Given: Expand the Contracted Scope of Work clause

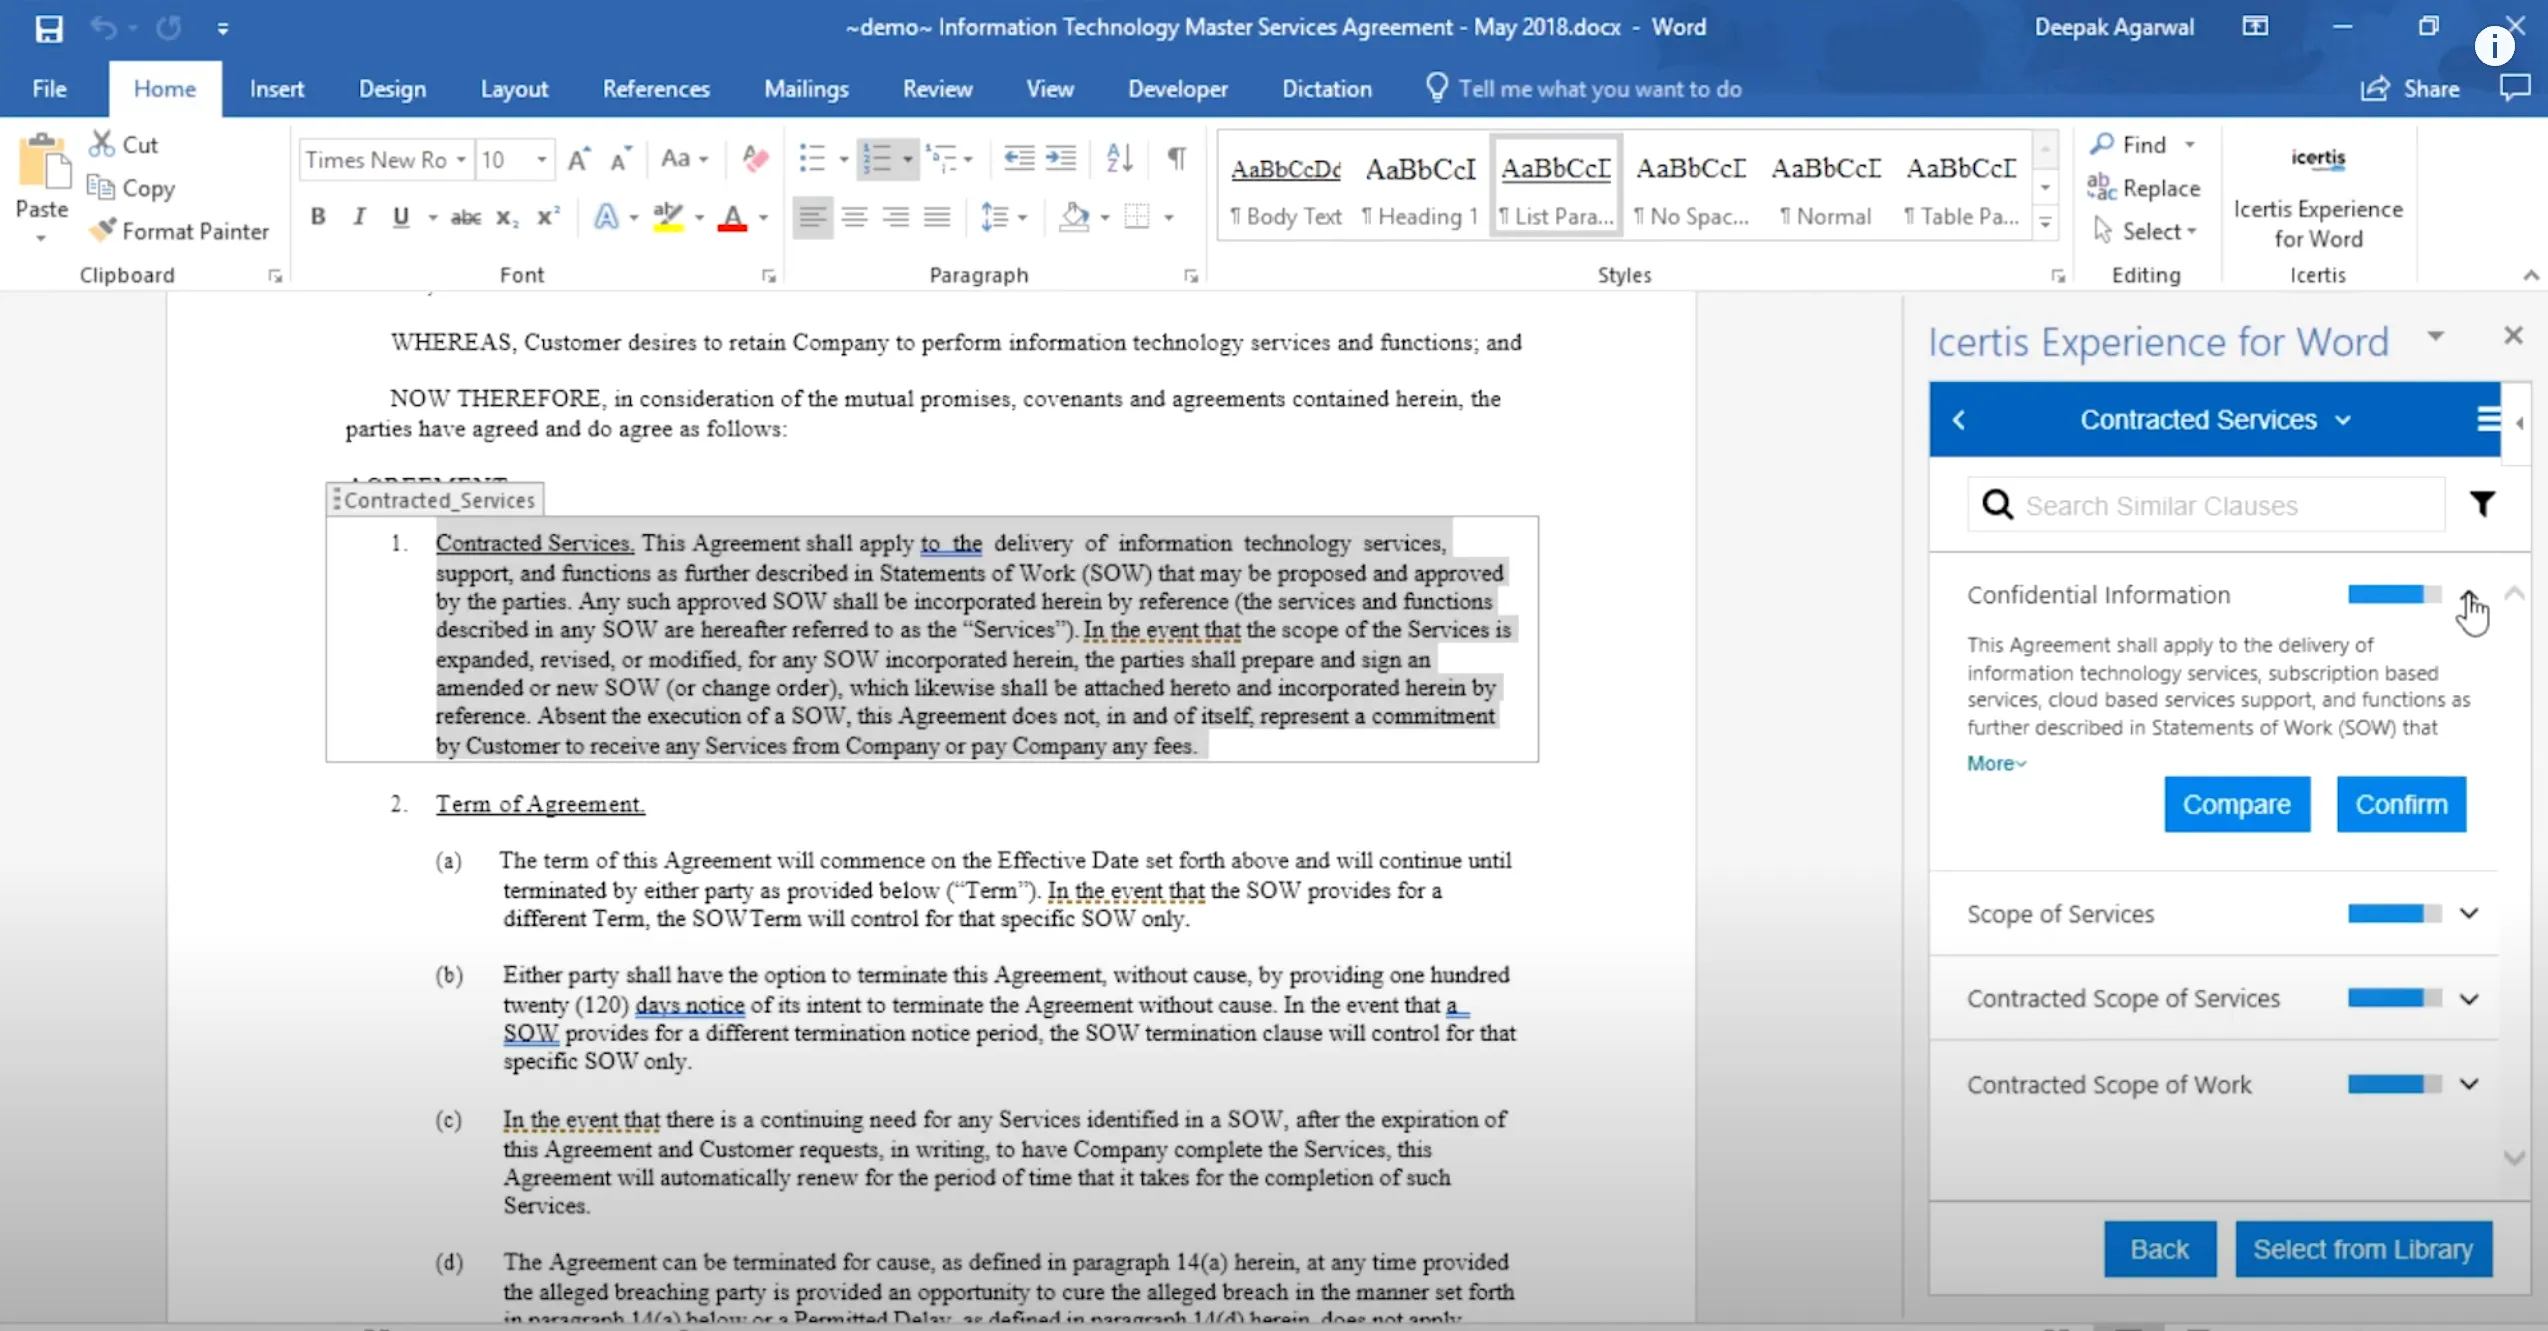Looking at the screenshot, I should coord(2469,1083).
